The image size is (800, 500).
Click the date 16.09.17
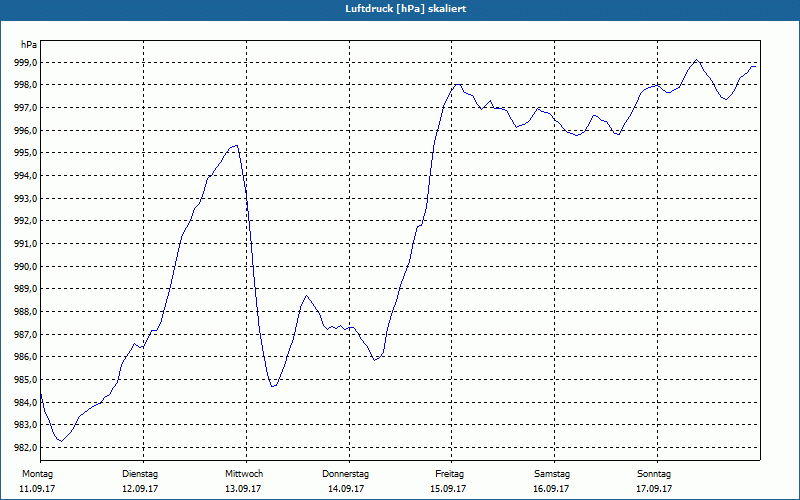tap(551, 489)
